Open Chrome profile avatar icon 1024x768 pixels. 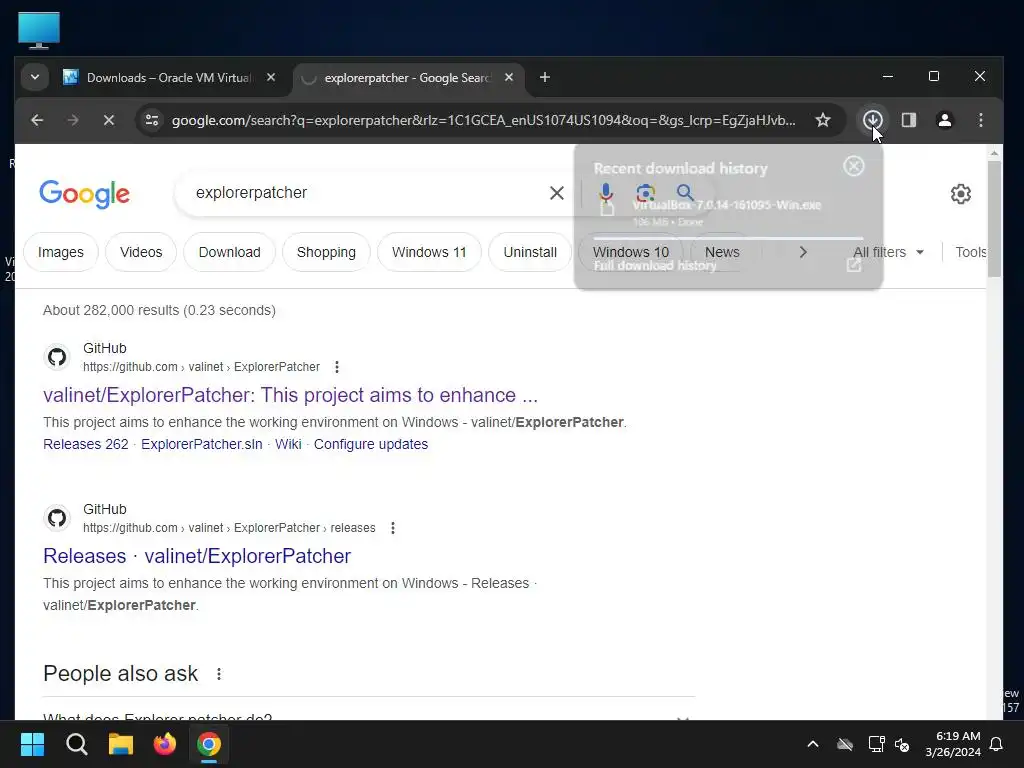[x=944, y=120]
